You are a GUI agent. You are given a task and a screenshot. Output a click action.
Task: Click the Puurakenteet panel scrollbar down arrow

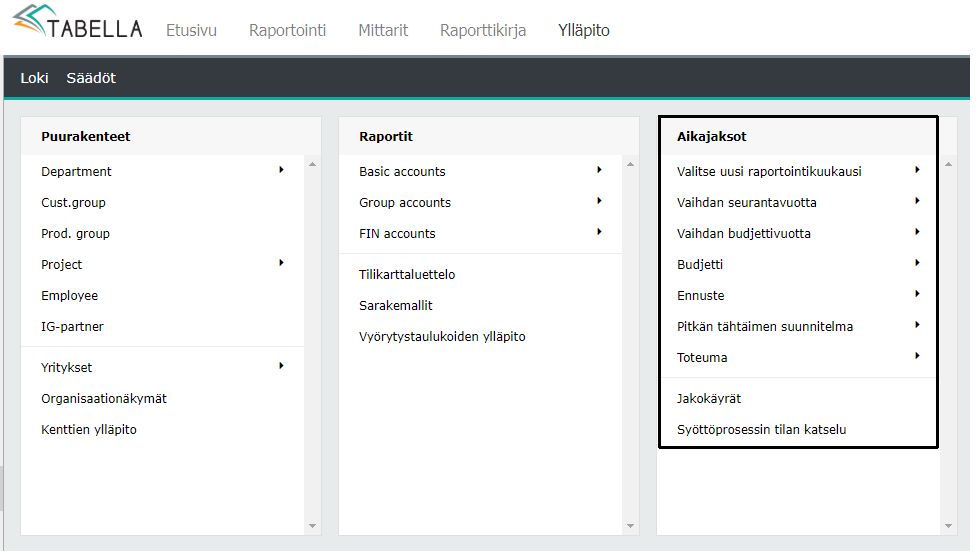(312, 526)
